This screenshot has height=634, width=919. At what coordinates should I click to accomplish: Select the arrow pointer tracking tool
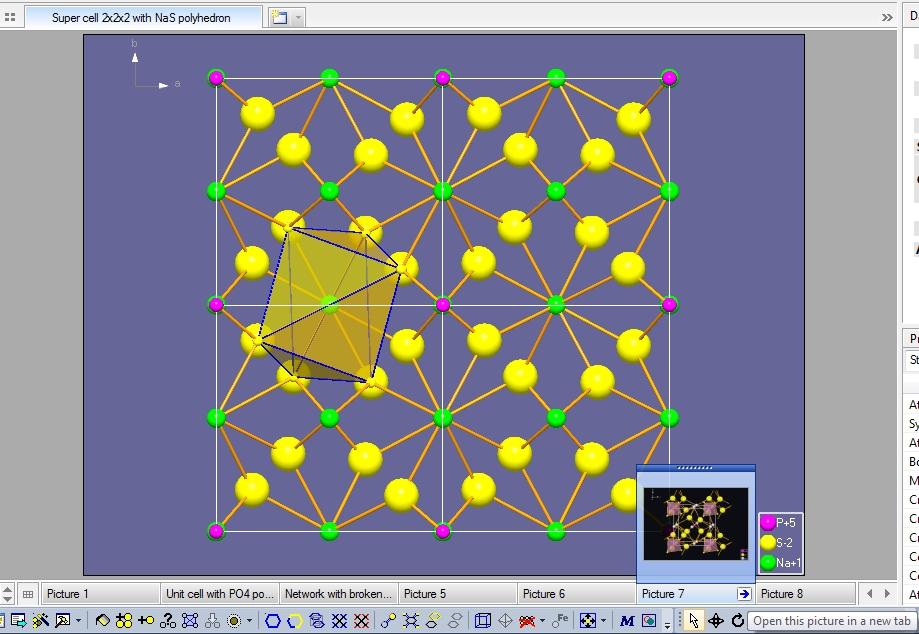(694, 621)
